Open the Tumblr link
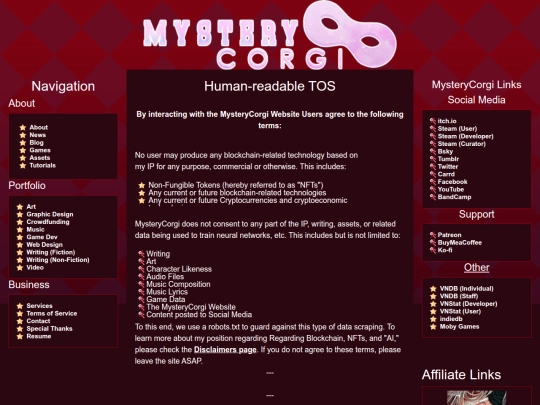The height and width of the screenshot is (405, 540). tap(448, 159)
